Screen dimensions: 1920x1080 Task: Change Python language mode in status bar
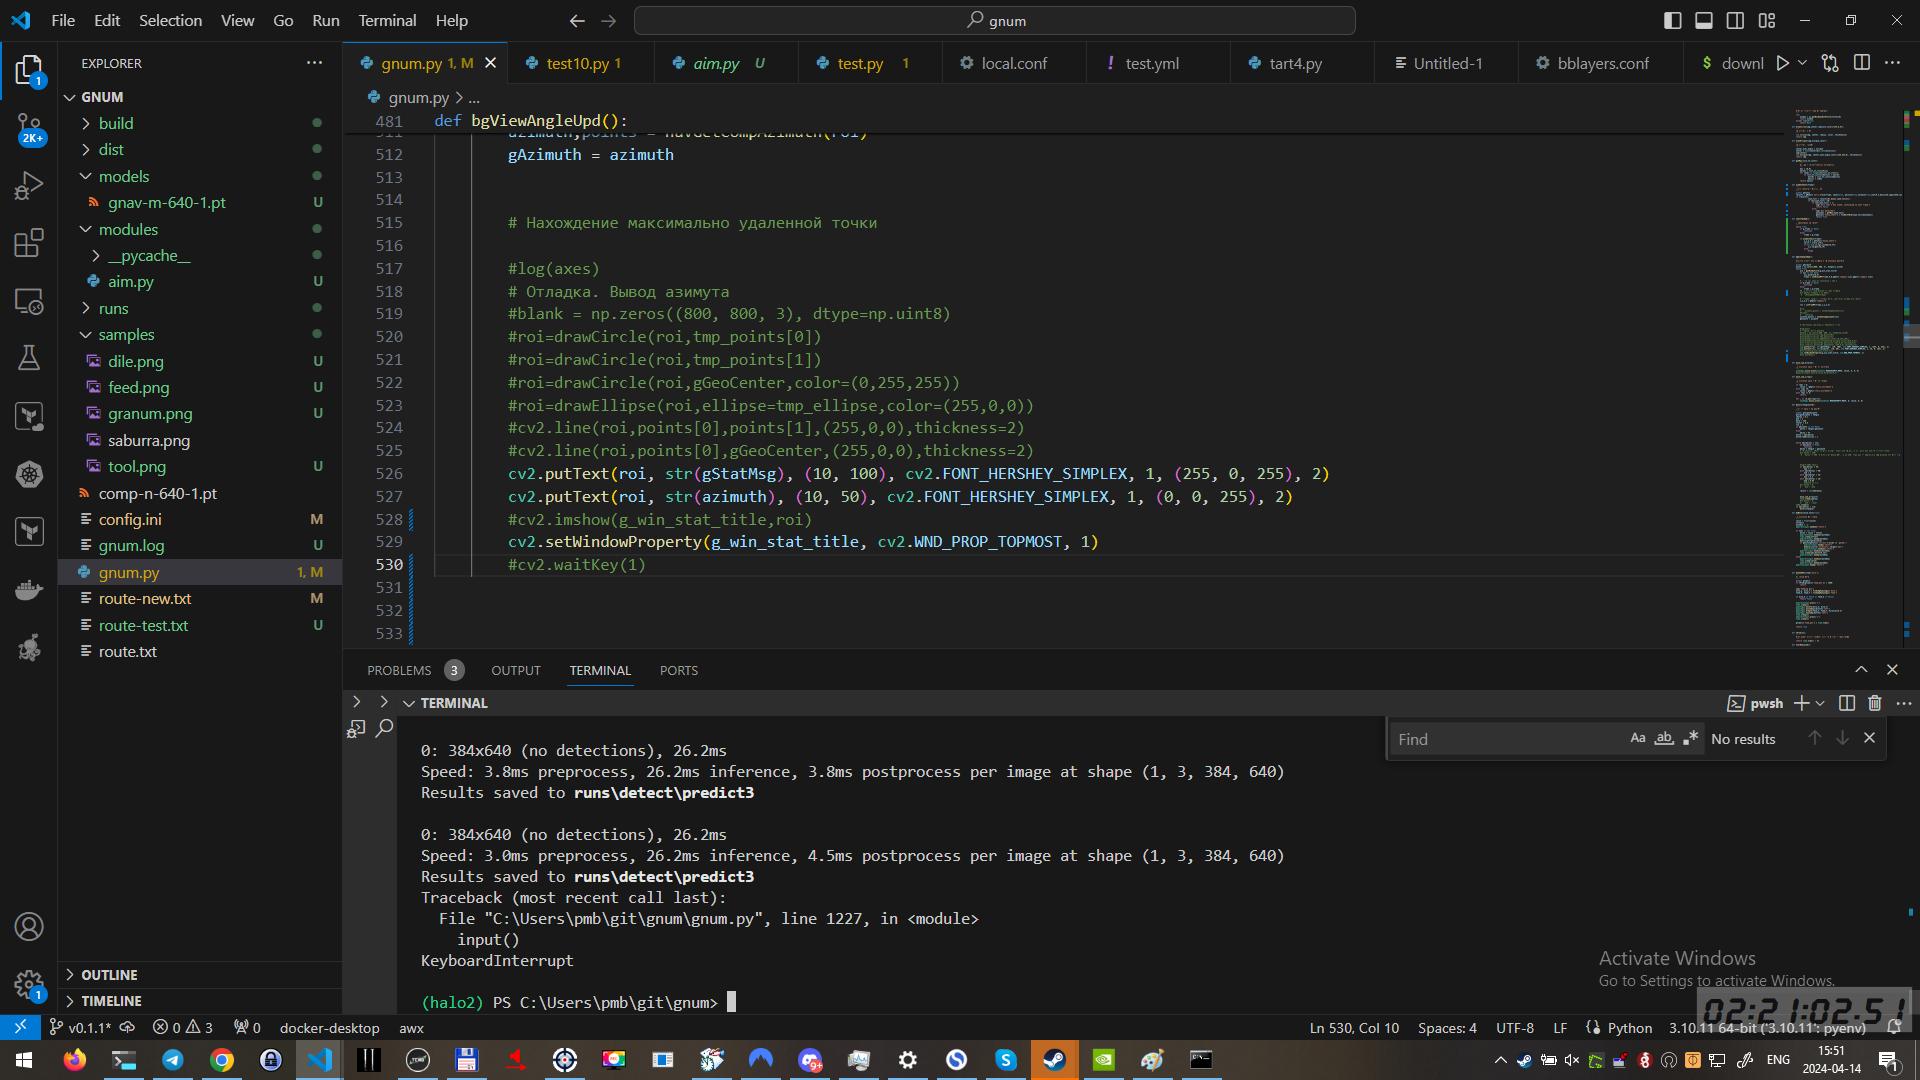point(1630,1027)
